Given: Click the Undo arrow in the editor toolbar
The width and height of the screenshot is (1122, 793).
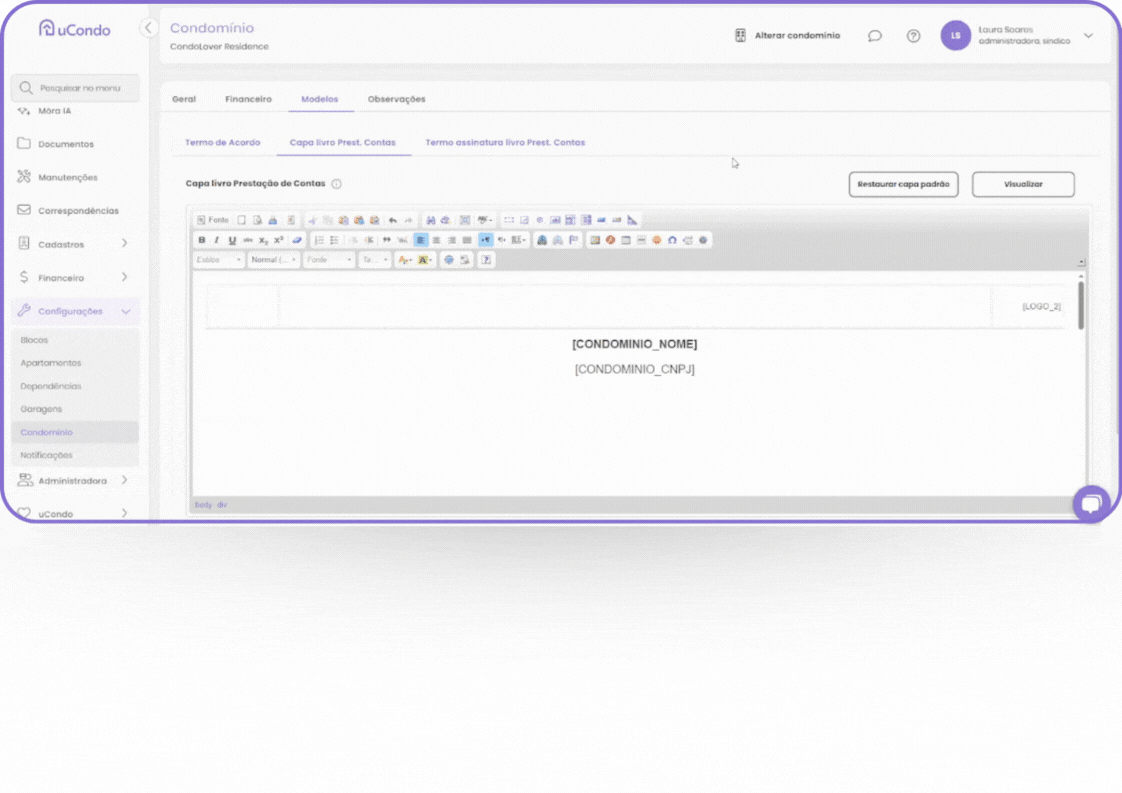Looking at the screenshot, I should point(393,220).
